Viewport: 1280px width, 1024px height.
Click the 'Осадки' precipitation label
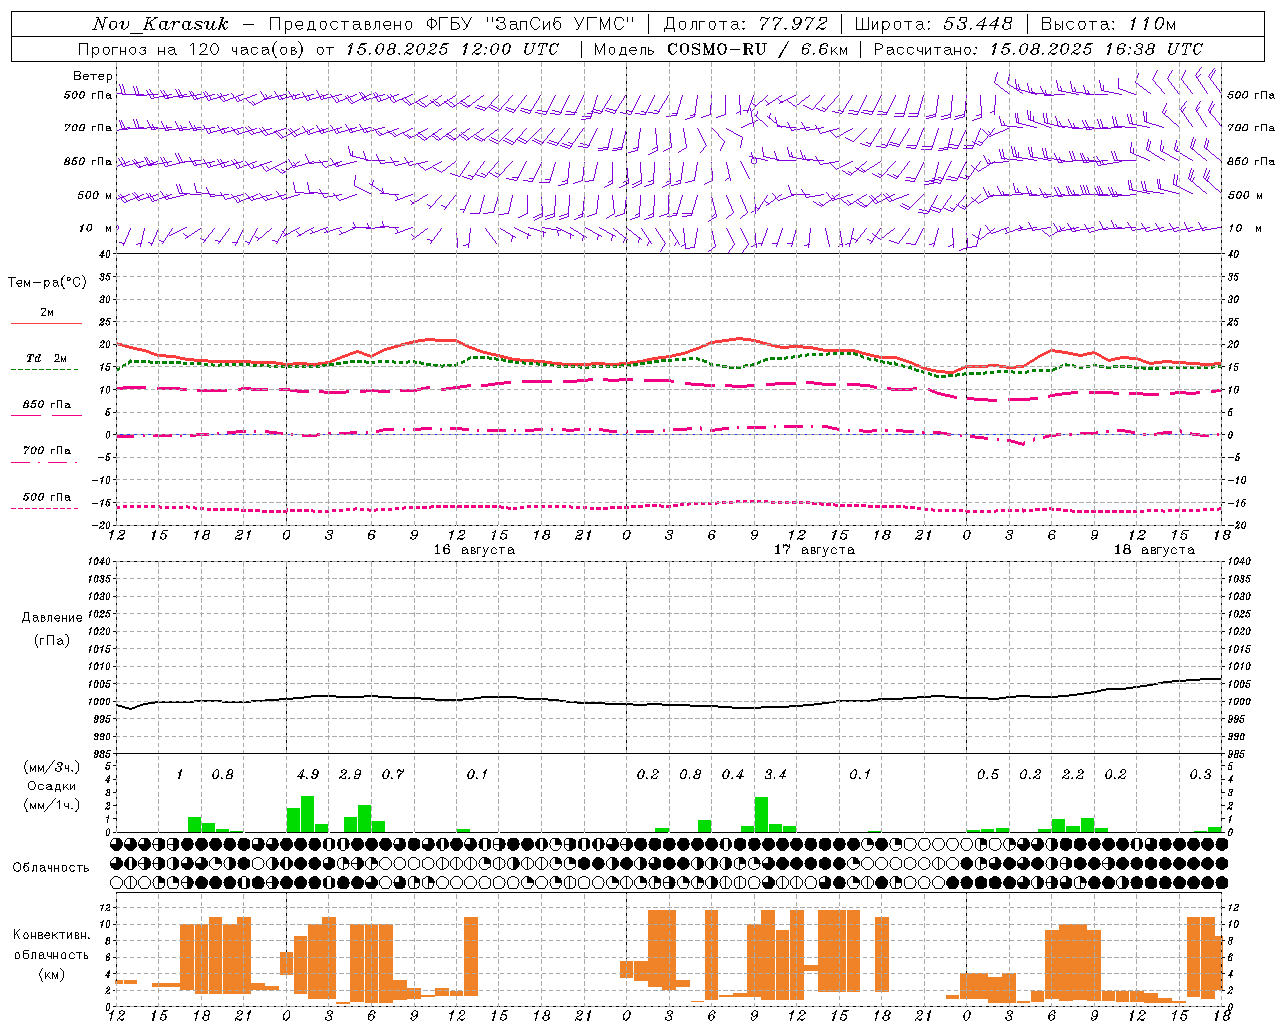pos(51,786)
